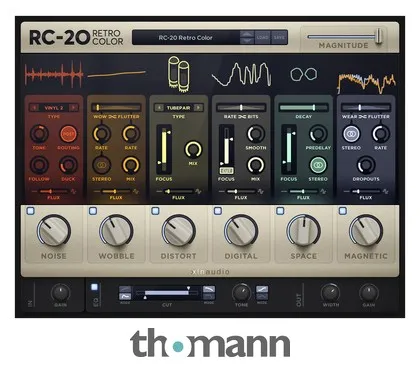The height and width of the screenshot is (367, 420).
Task: Click the large DIGITAL amount knob
Action: click(x=241, y=231)
